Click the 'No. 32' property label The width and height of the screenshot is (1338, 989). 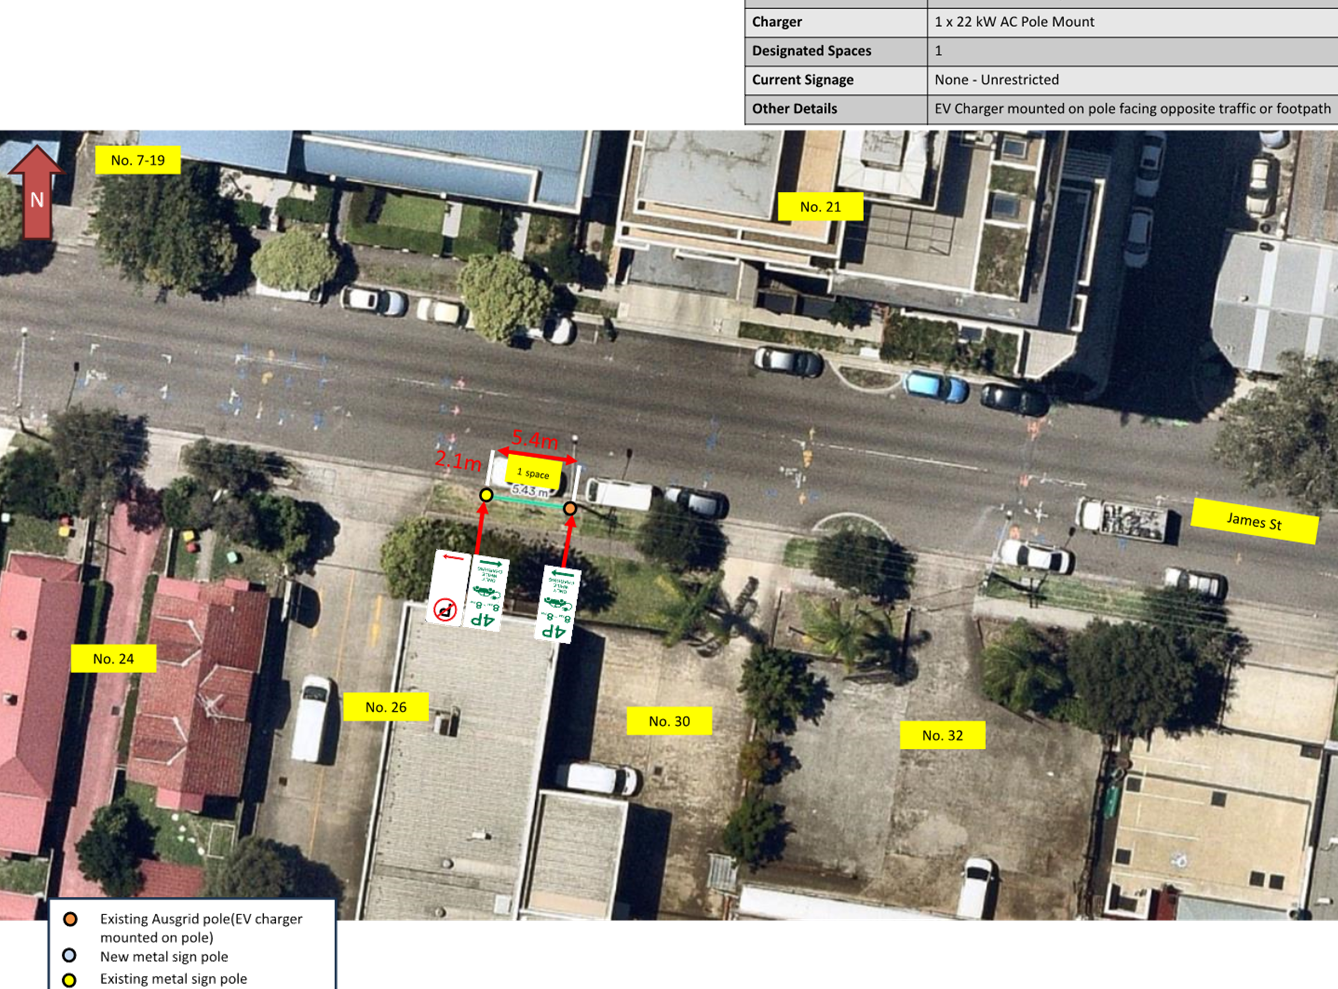(942, 735)
